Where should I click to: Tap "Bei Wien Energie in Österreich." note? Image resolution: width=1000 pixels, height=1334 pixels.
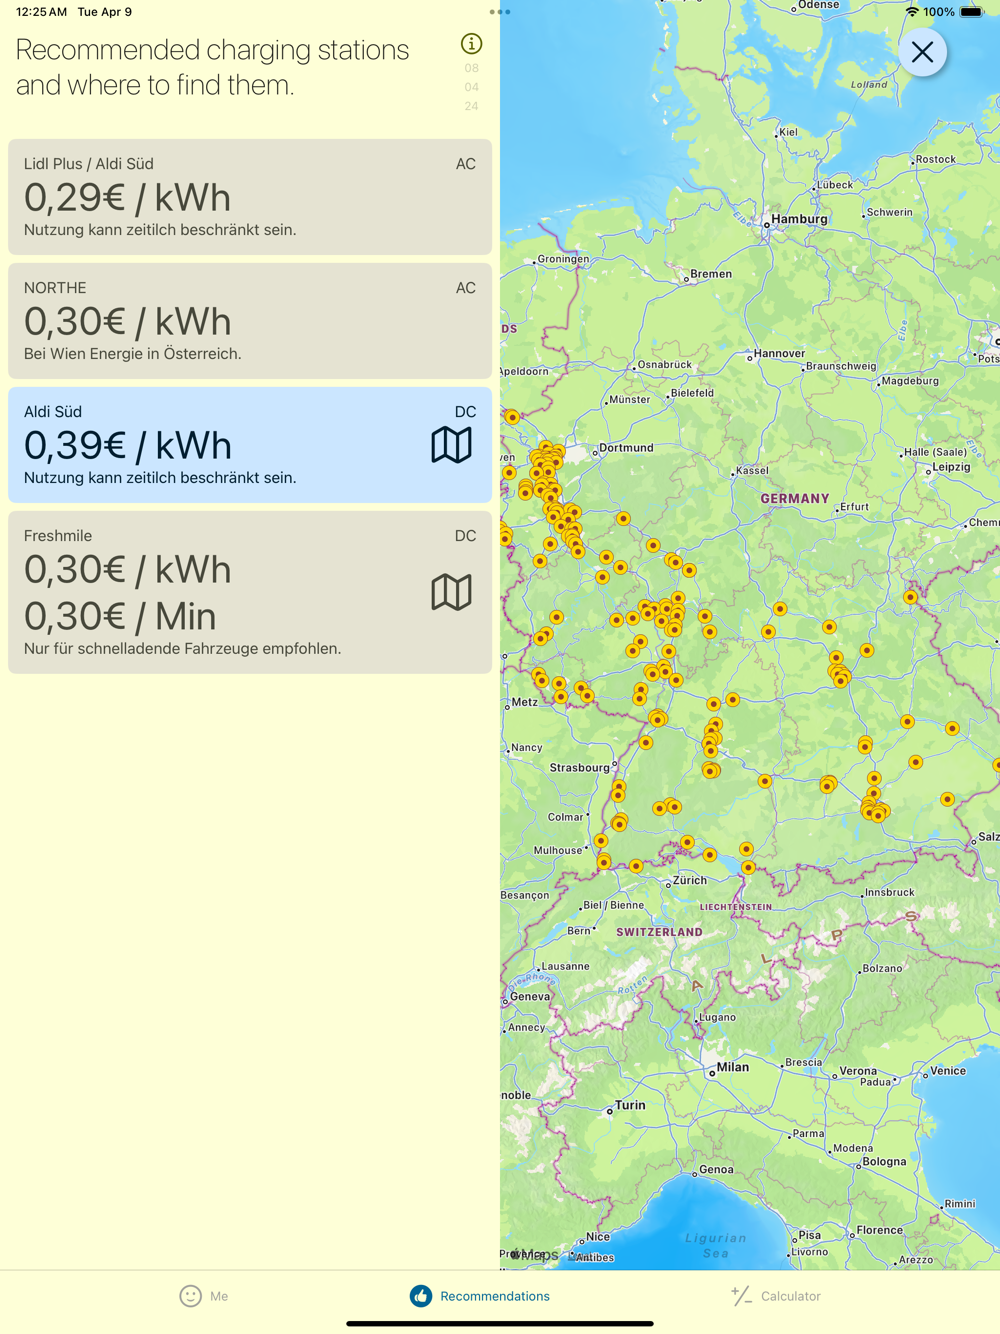(x=133, y=354)
